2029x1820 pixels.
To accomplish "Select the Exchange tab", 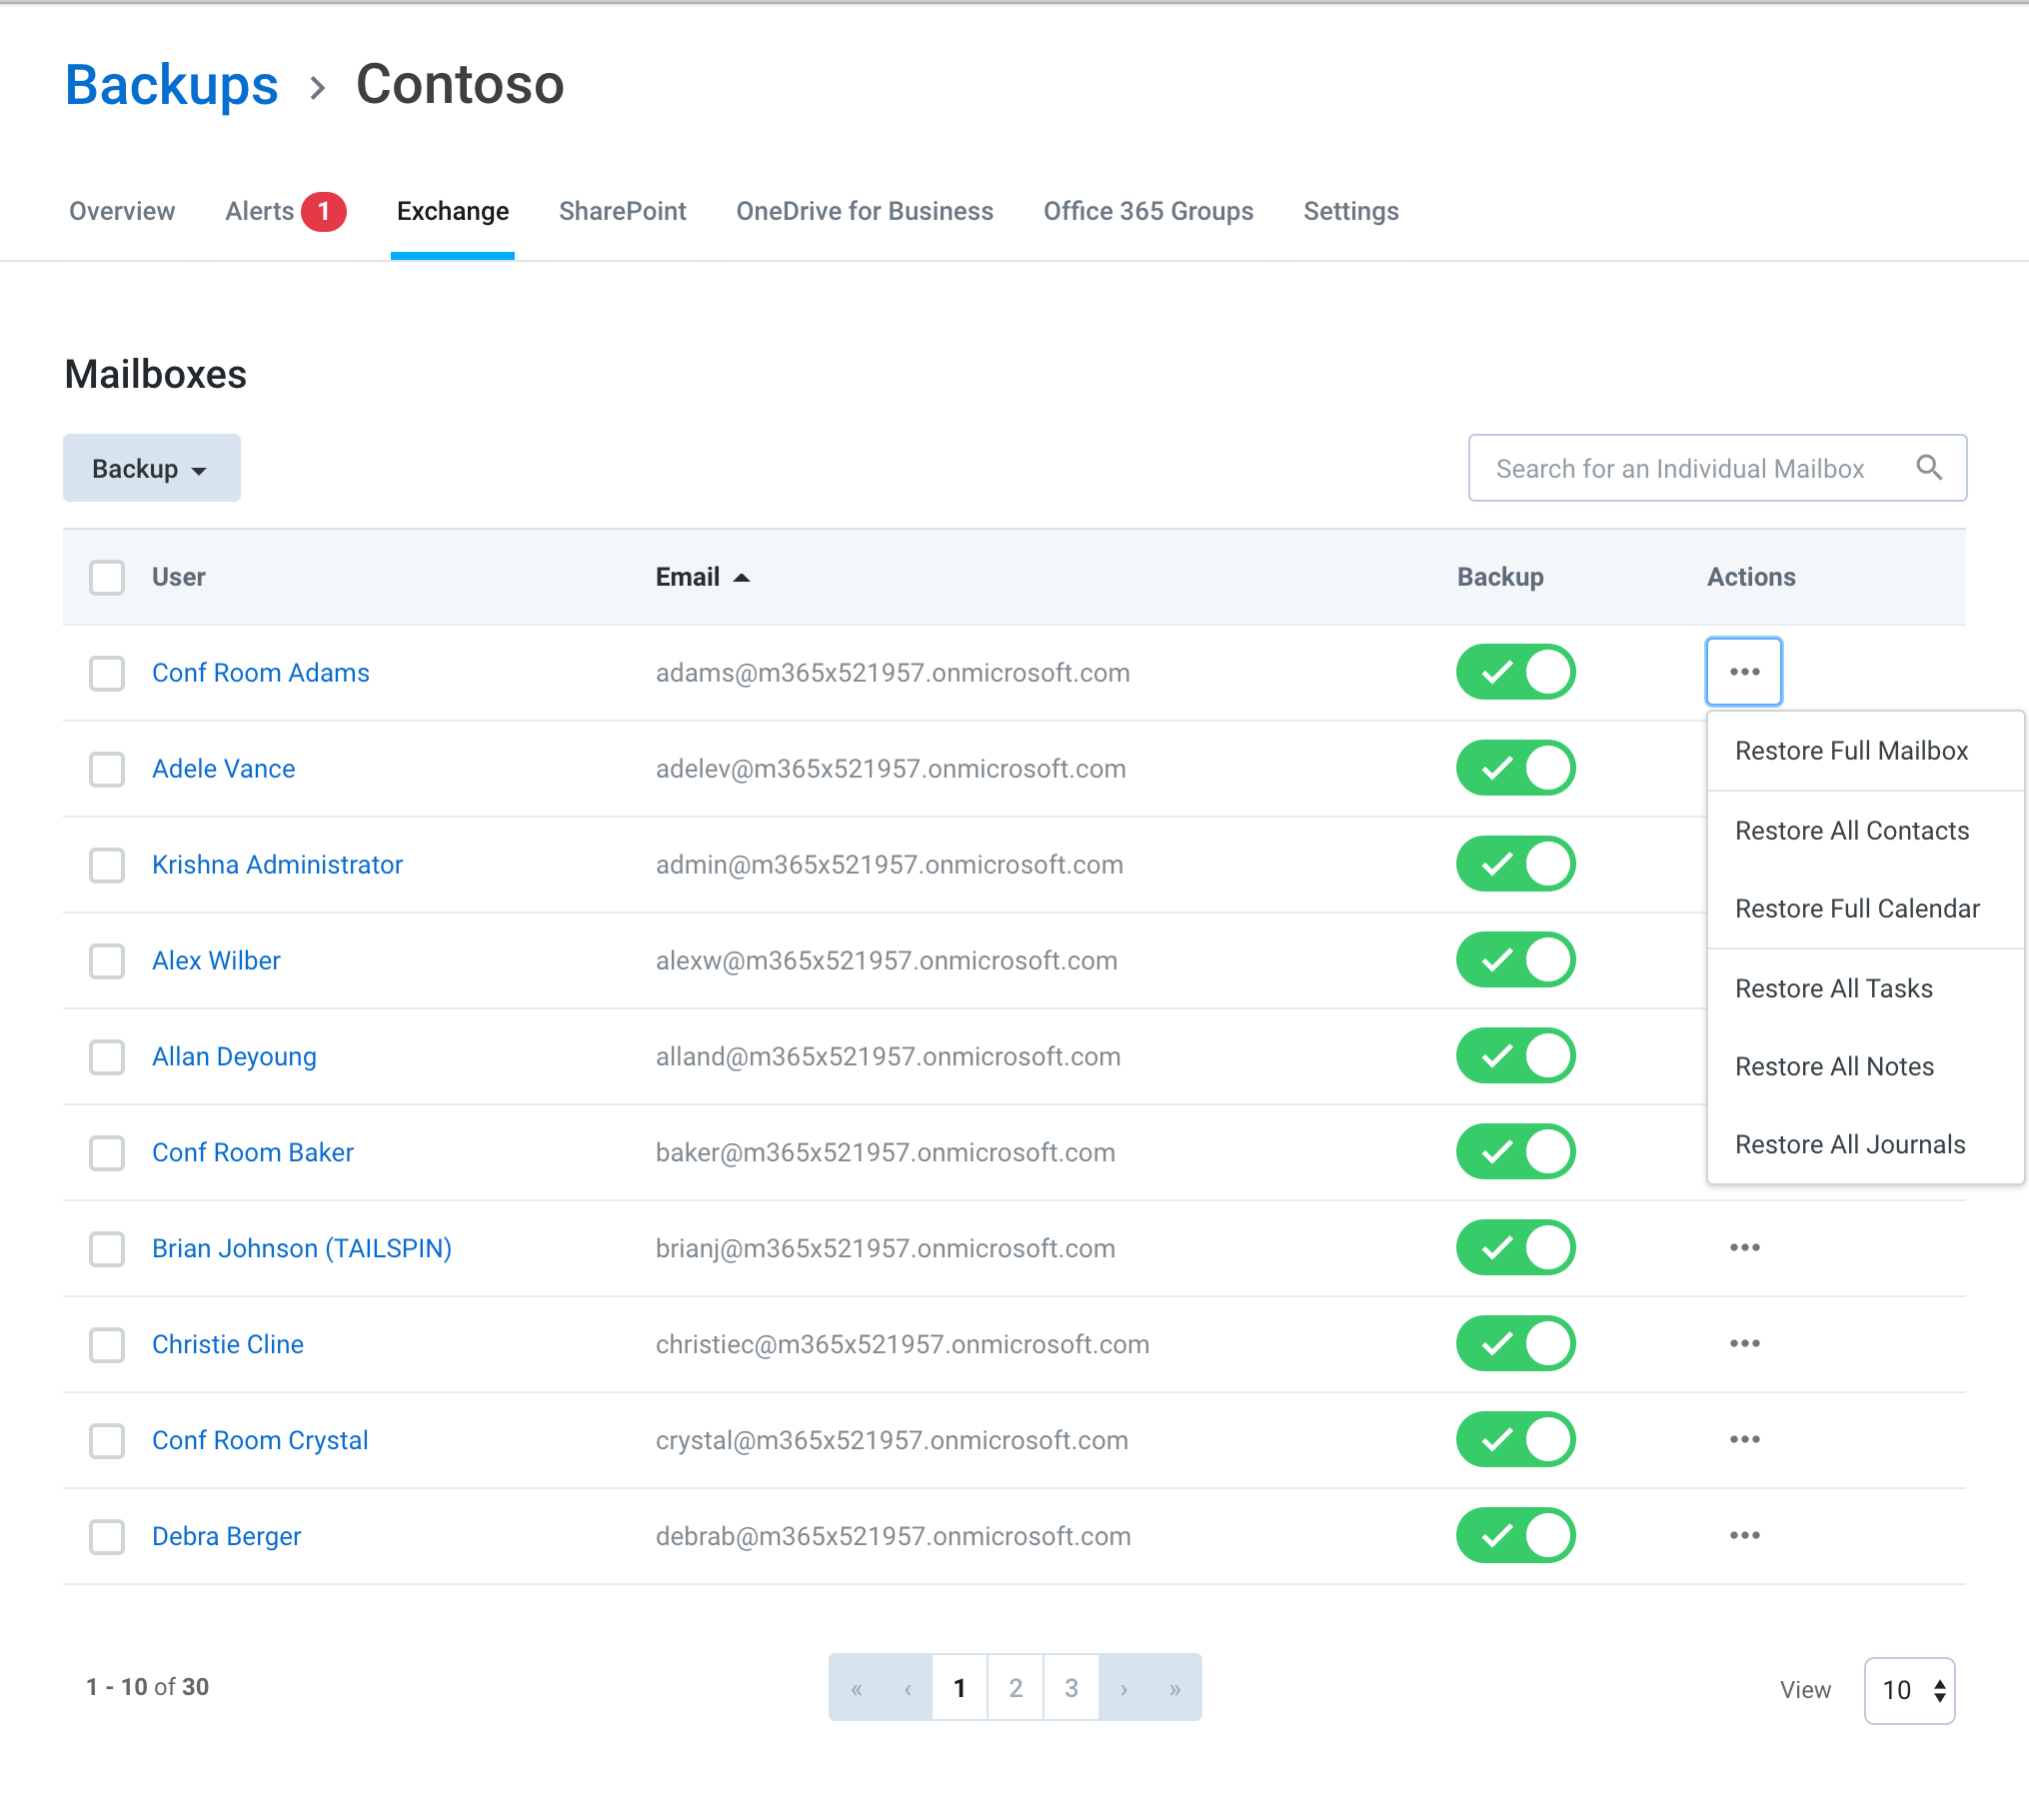I will pyautogui.click(x=452, y=211).
